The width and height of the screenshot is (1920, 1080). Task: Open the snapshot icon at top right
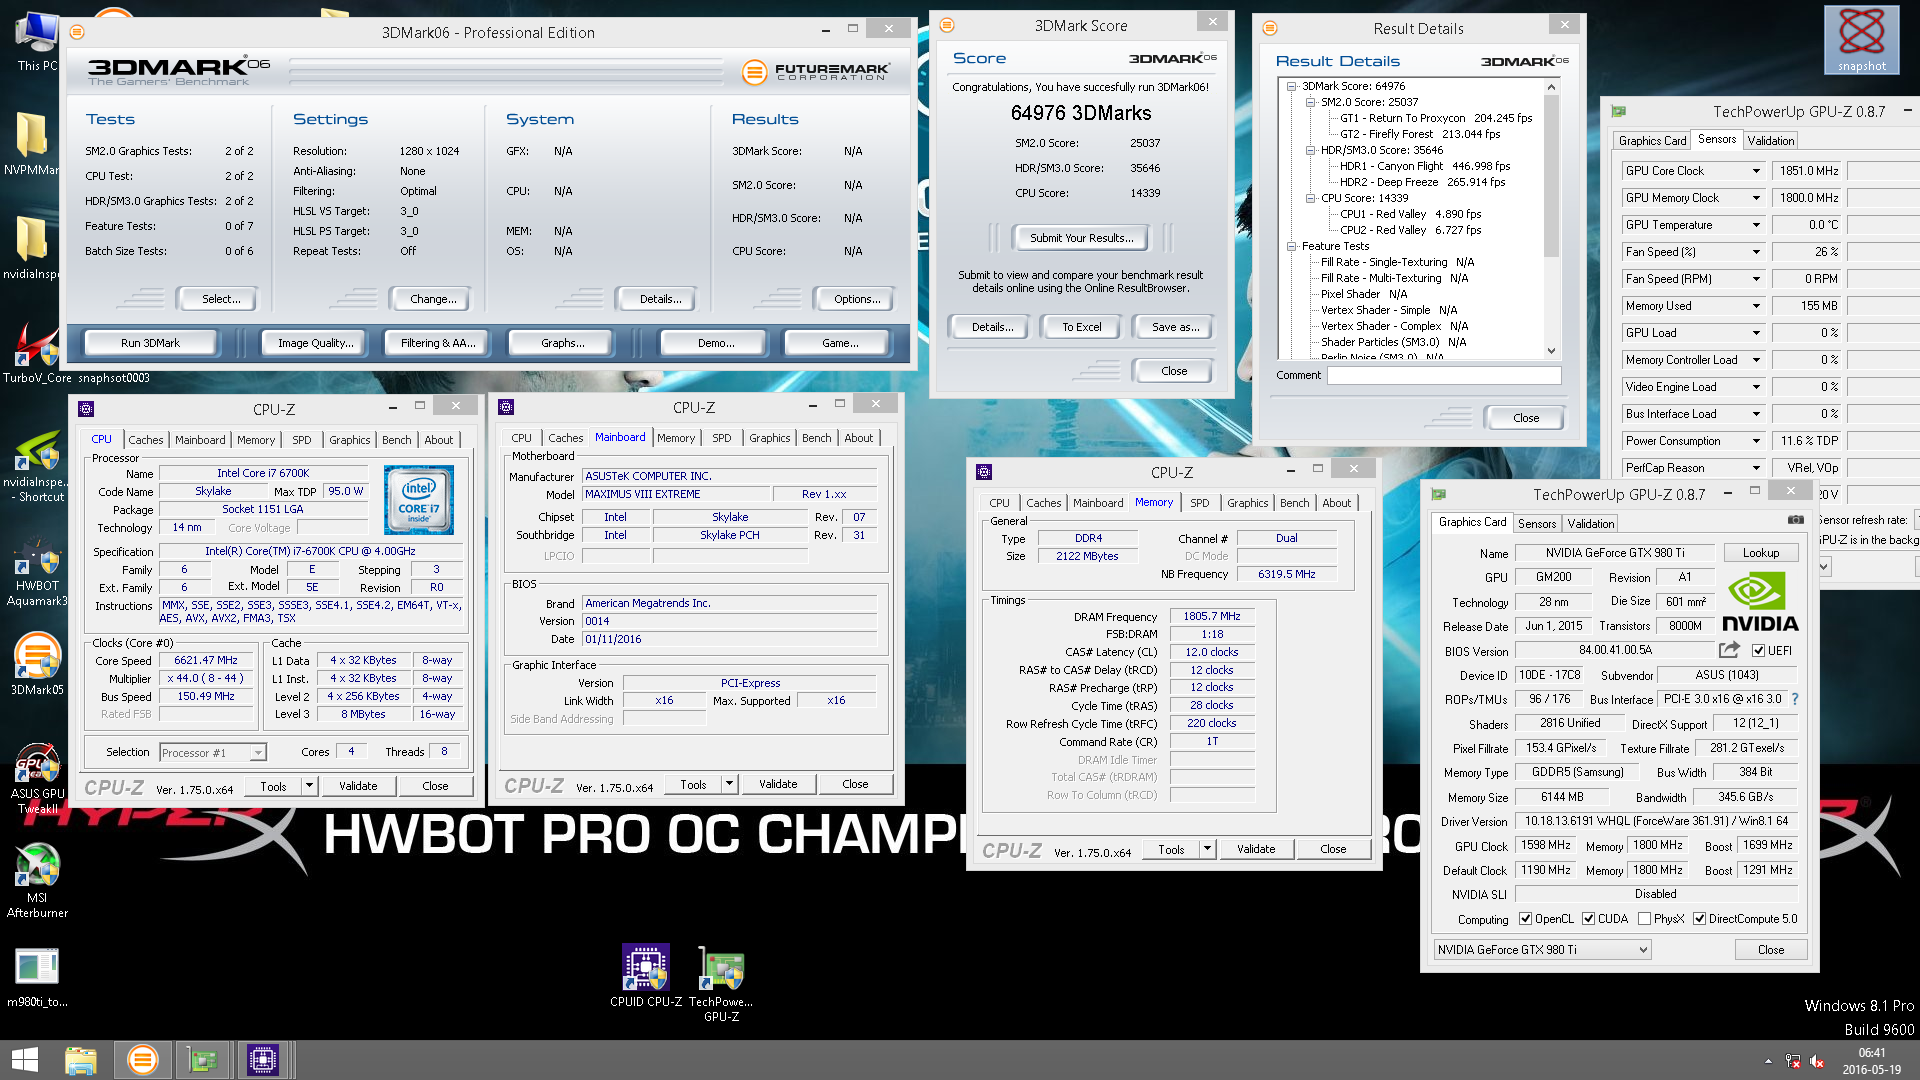click(x=1861, y=40)
